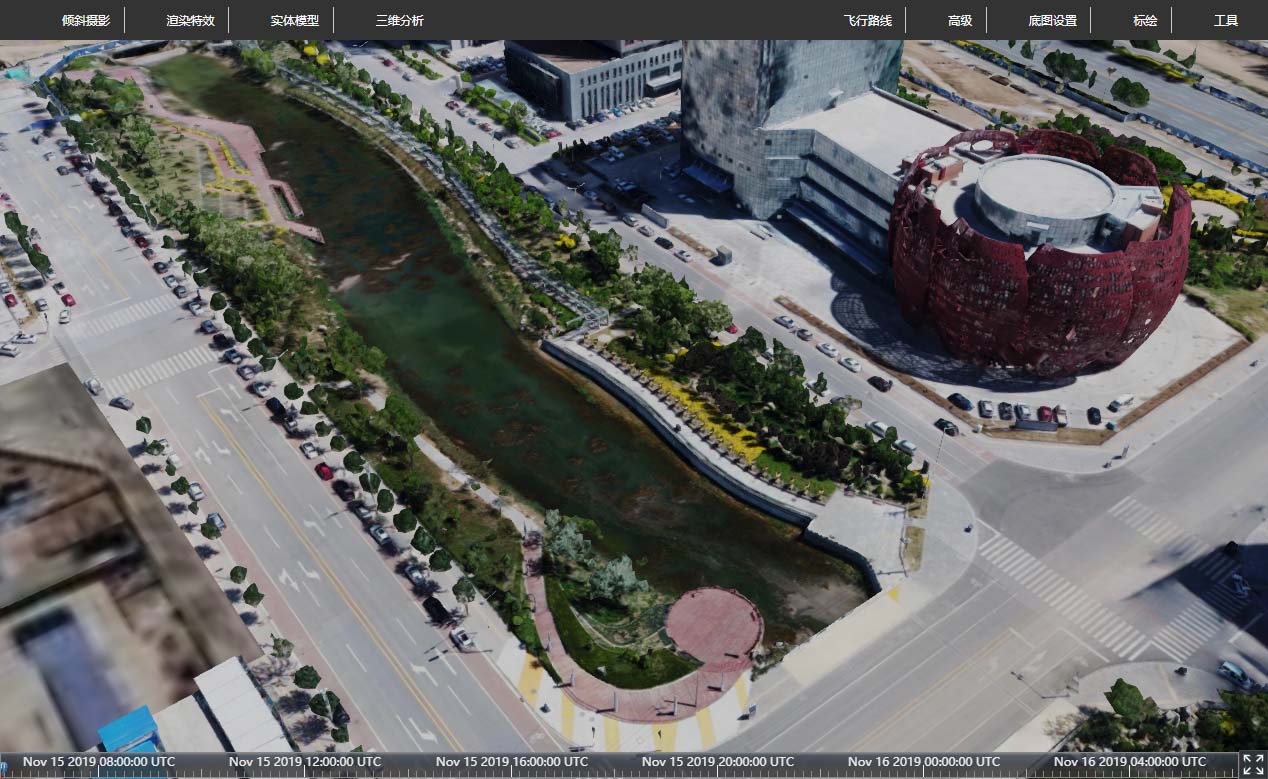Click the 飞行路线 menu item
The image size is (1268, 779).
(867, 20)
